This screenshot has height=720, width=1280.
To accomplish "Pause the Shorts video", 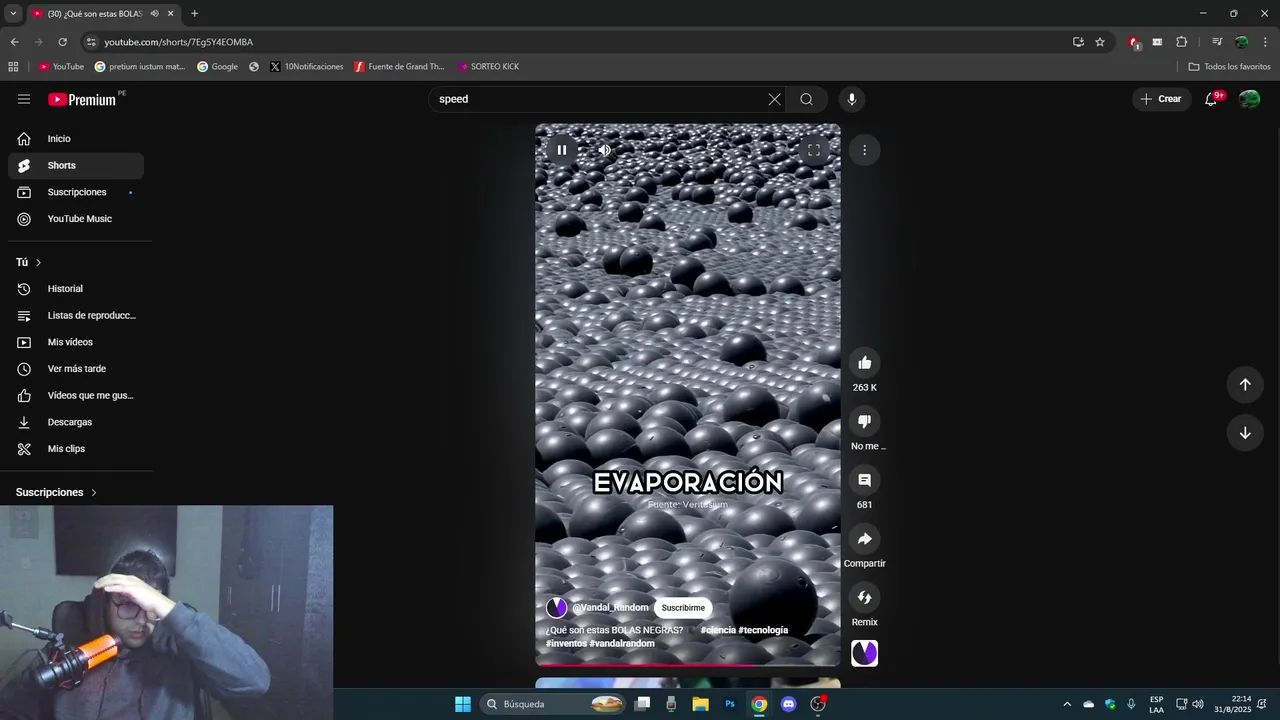I will point(562,150).
